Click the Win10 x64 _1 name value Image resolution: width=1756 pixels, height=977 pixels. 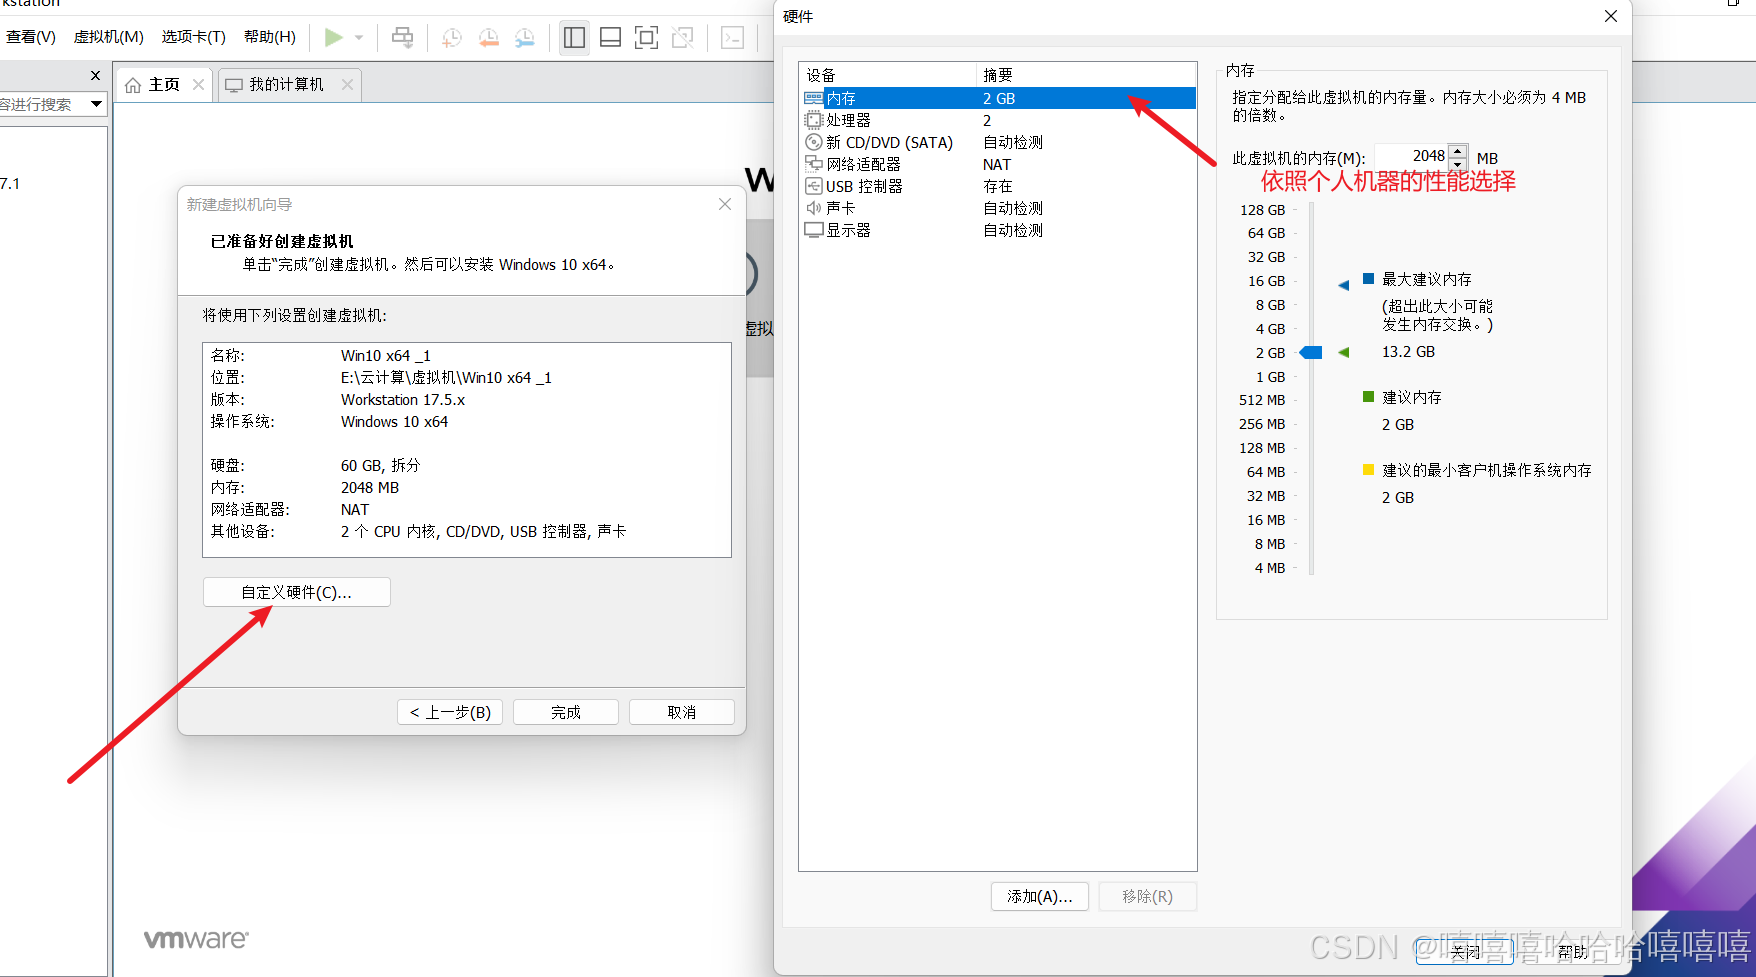point(386,356)
